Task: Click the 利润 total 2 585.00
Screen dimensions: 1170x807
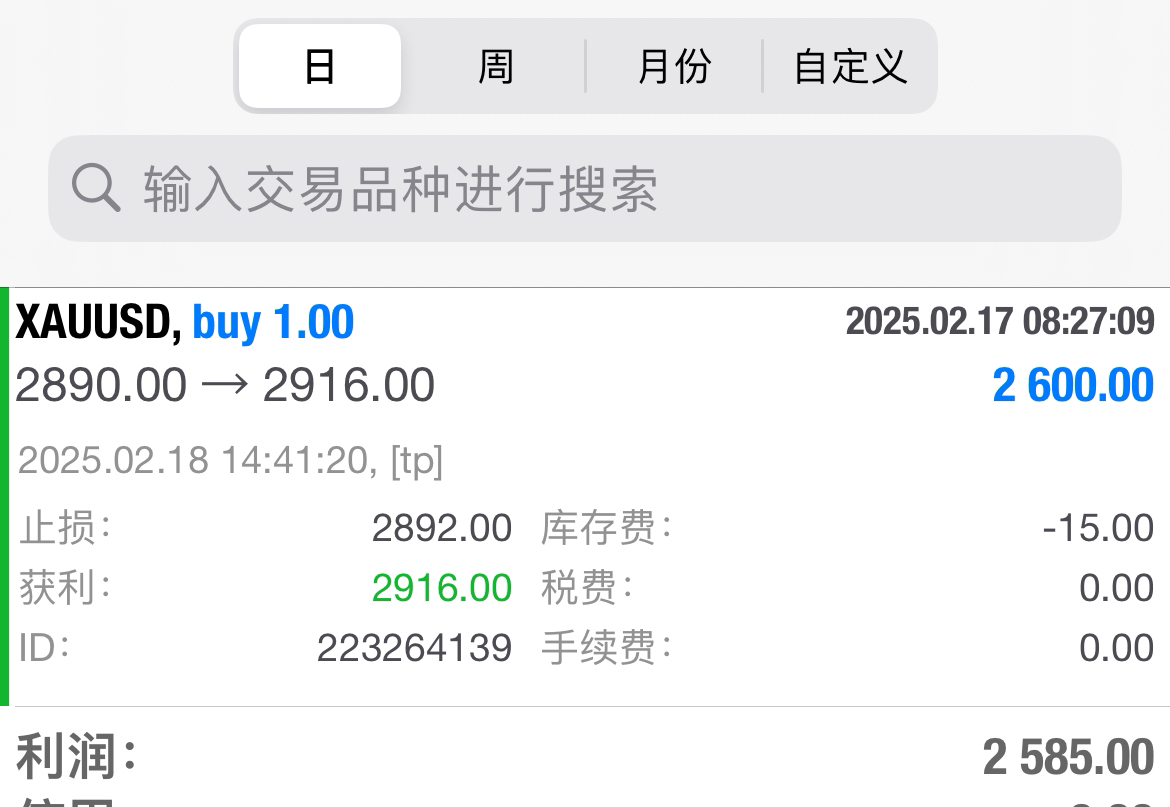Action: tap(1068, 758)
